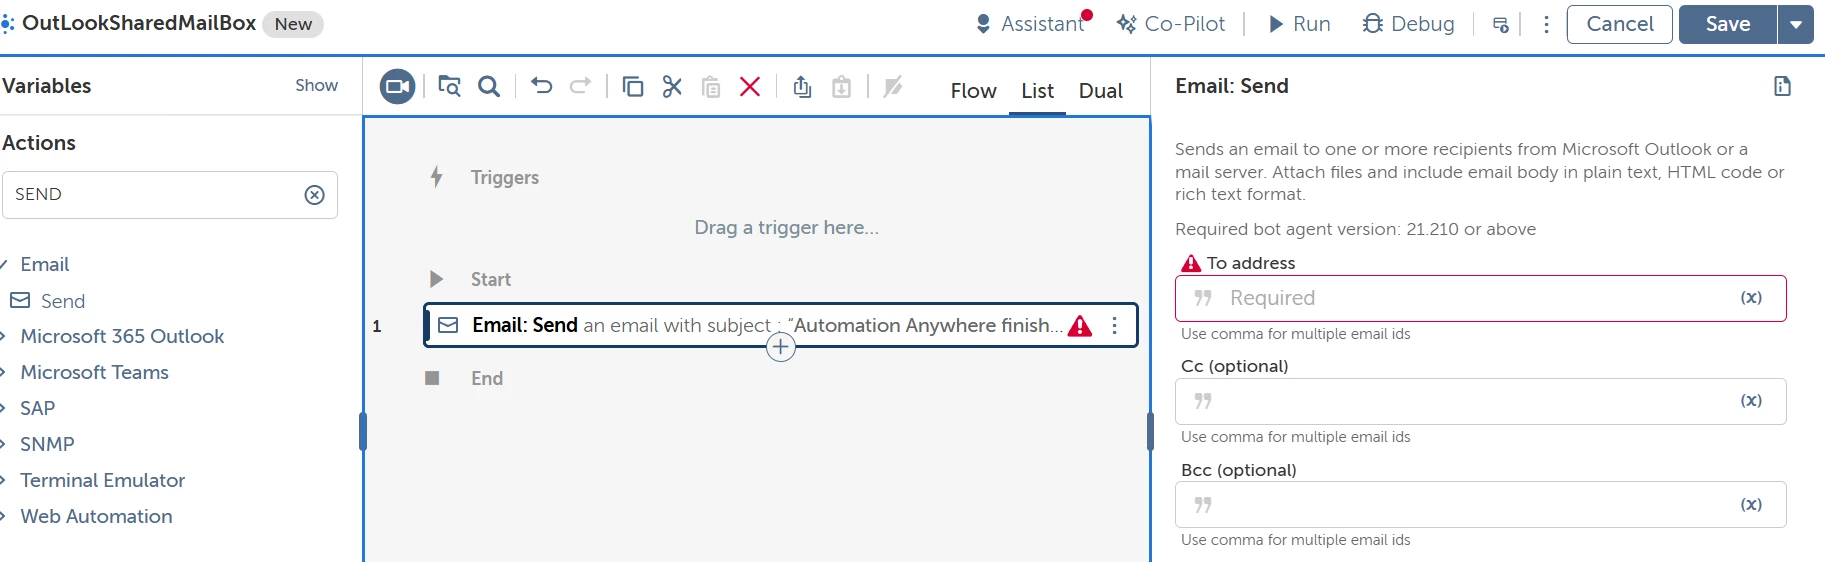The height and width of the screenshot is (562, 1825).
Task: Collapse the Start section triangle
Action: pyautogui.click(x=435, y=279)
